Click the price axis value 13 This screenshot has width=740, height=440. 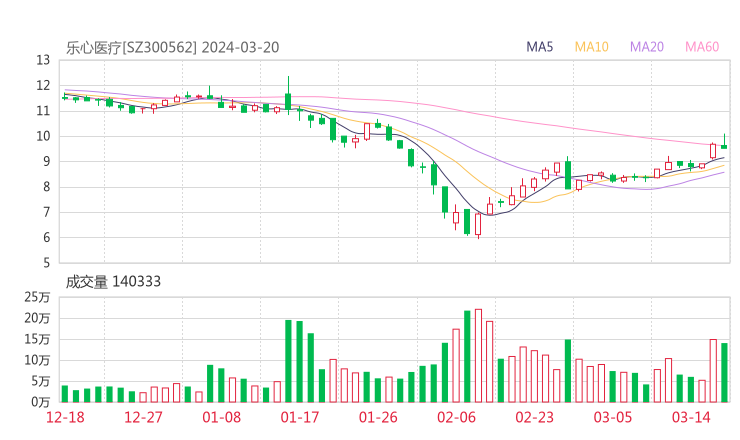click(x=43, y=60)
